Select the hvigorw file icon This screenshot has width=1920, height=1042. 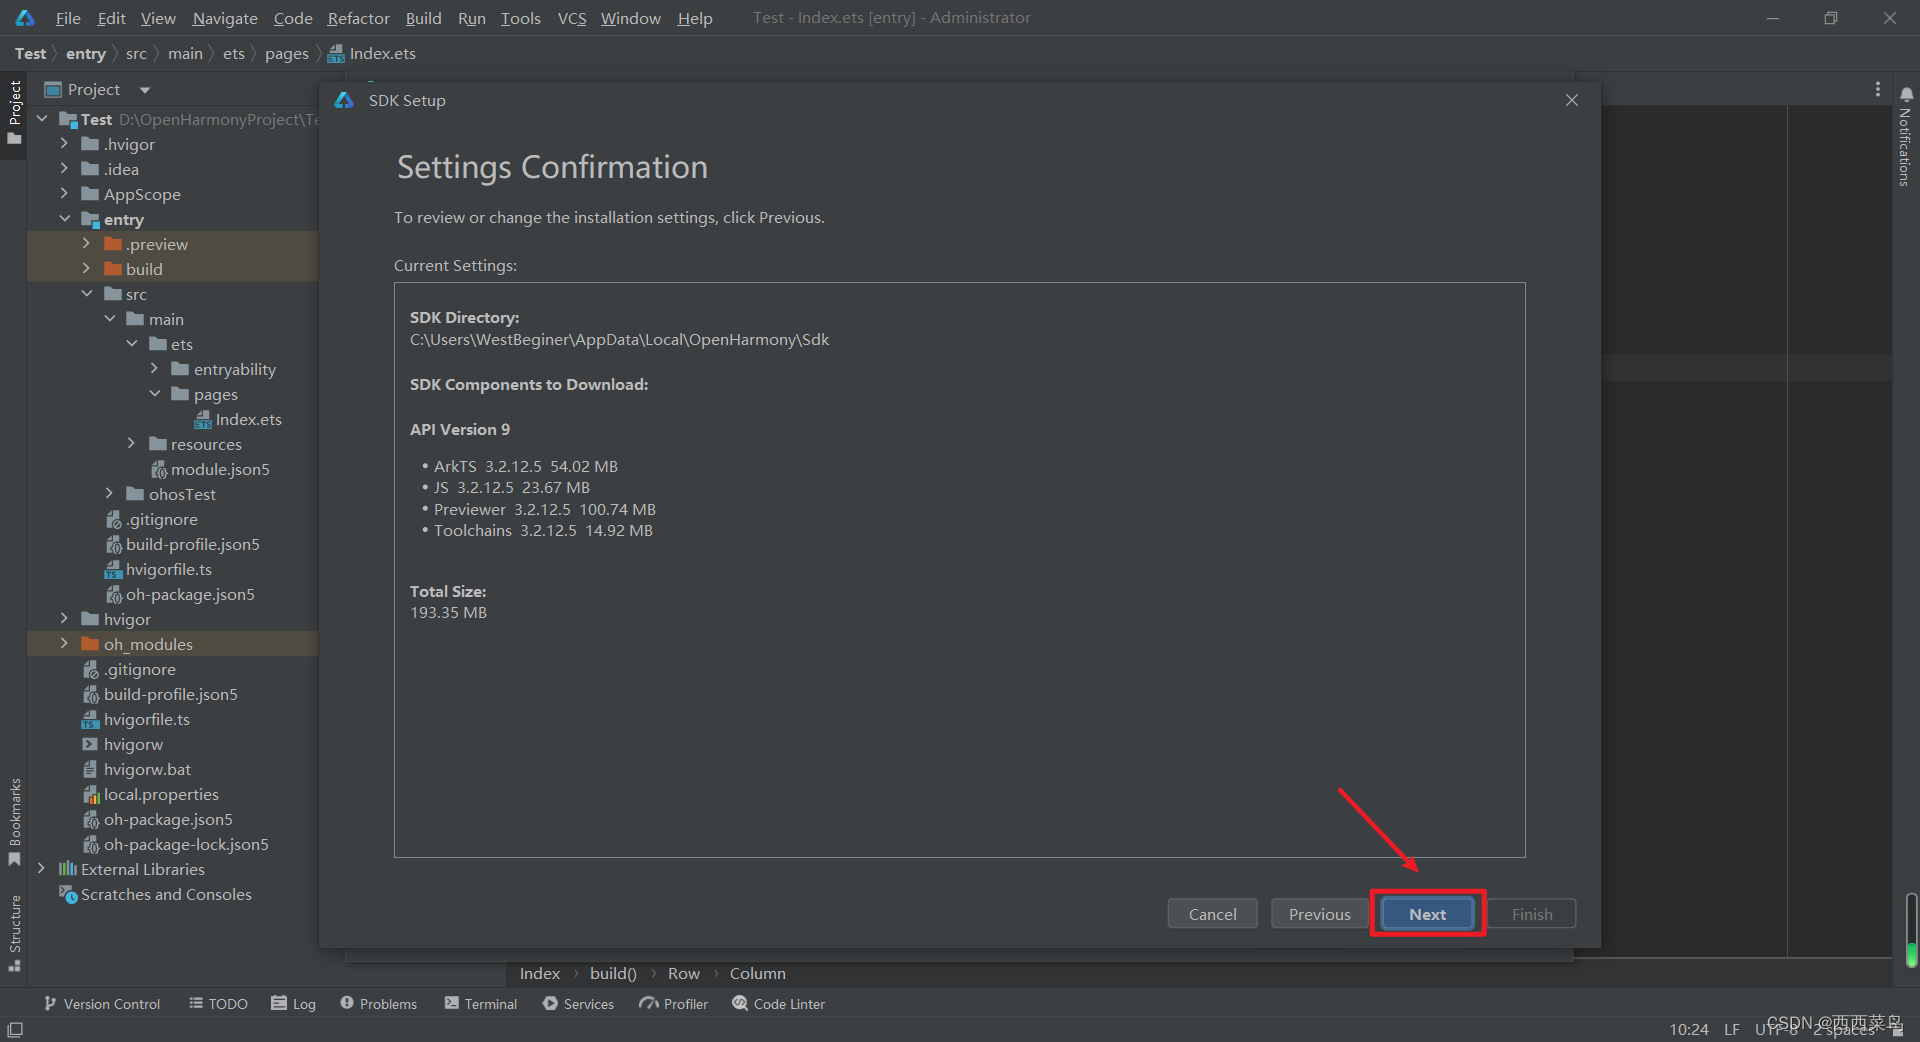(x=90, y=744)
